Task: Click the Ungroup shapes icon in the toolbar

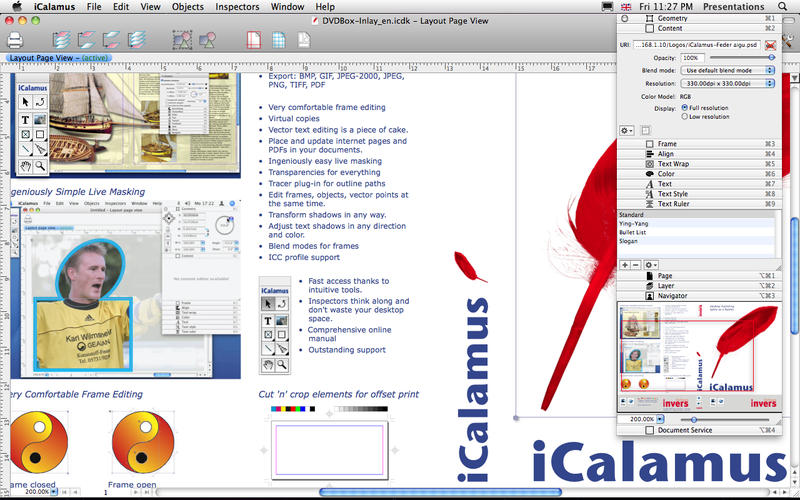Action: tap(207, 40)
